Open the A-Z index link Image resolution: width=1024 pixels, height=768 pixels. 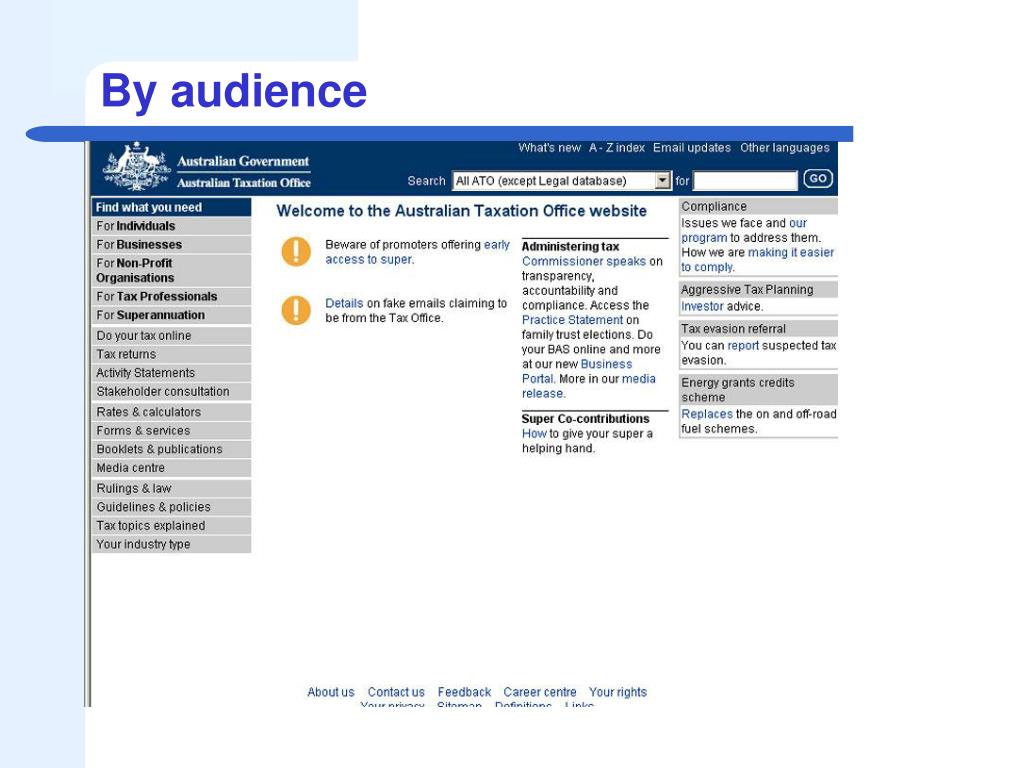click(x=616, y=148)
